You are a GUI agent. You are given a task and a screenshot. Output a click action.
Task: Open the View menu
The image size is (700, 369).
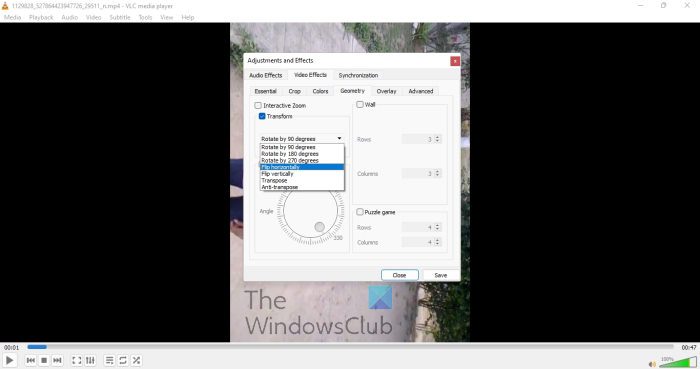coord(167,17)
